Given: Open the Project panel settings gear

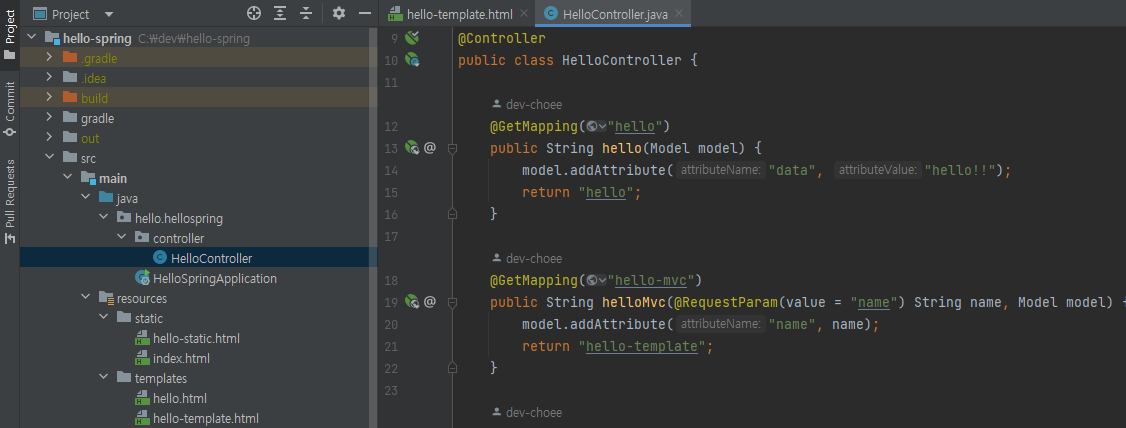Looking at the screenshot, I should [339, 14].
